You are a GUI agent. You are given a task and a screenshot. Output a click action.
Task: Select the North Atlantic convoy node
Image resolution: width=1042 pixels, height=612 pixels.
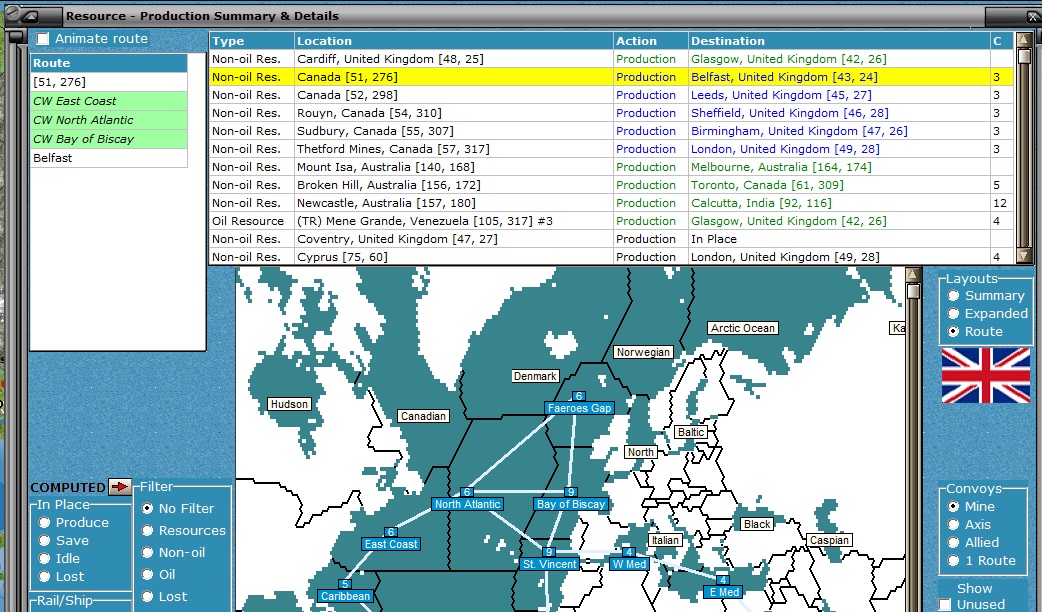point(467,504)
